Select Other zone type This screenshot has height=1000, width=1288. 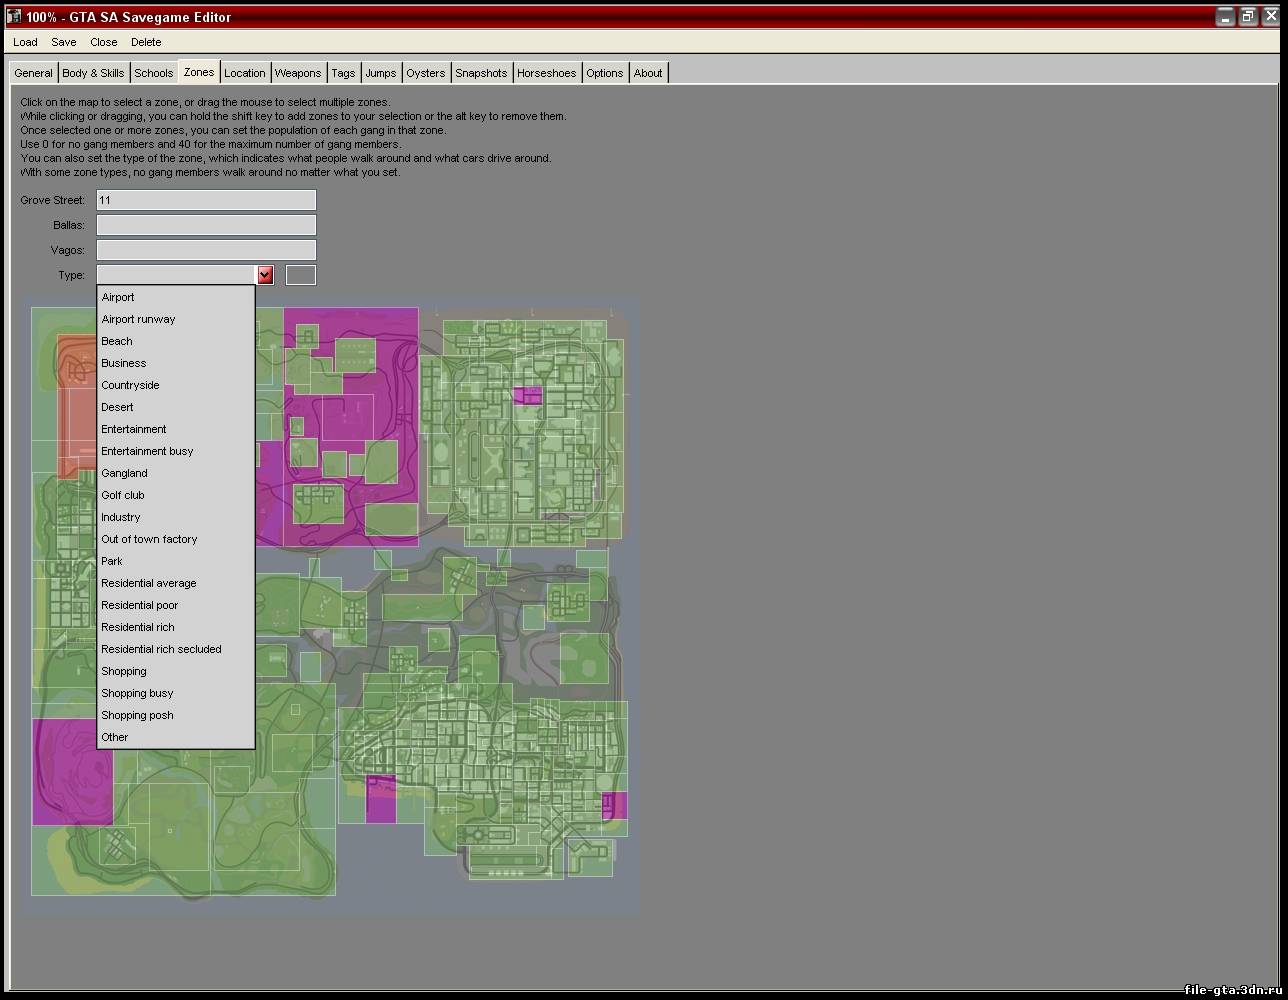(176, 737)
